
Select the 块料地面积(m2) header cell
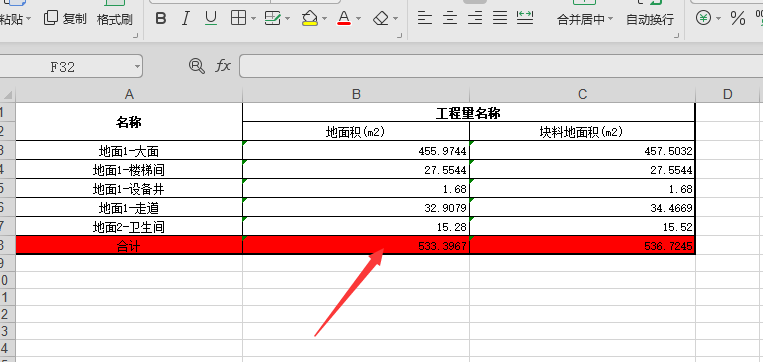coord(582,131)
